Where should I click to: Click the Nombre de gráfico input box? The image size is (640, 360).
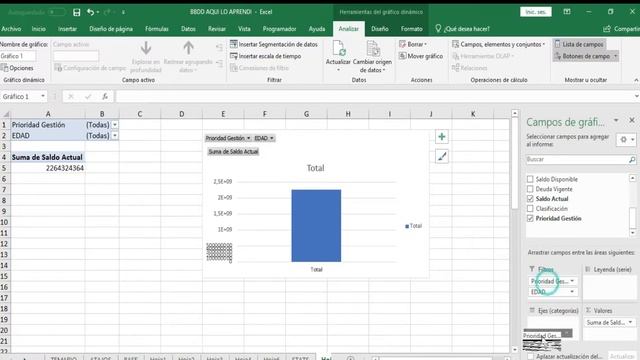[18, 56]
